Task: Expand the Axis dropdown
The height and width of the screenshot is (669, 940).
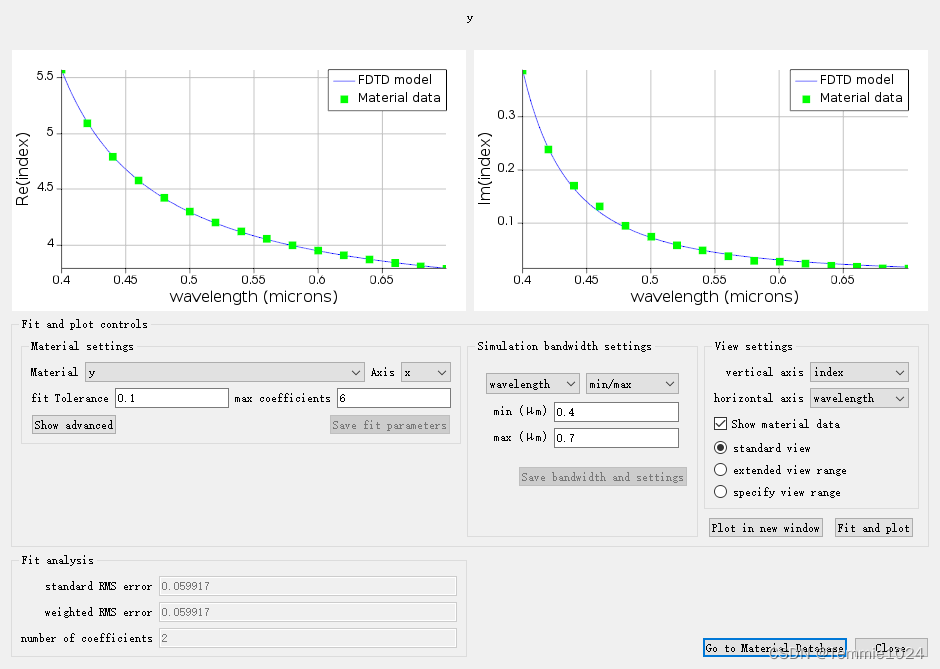Action: (425, 372)
